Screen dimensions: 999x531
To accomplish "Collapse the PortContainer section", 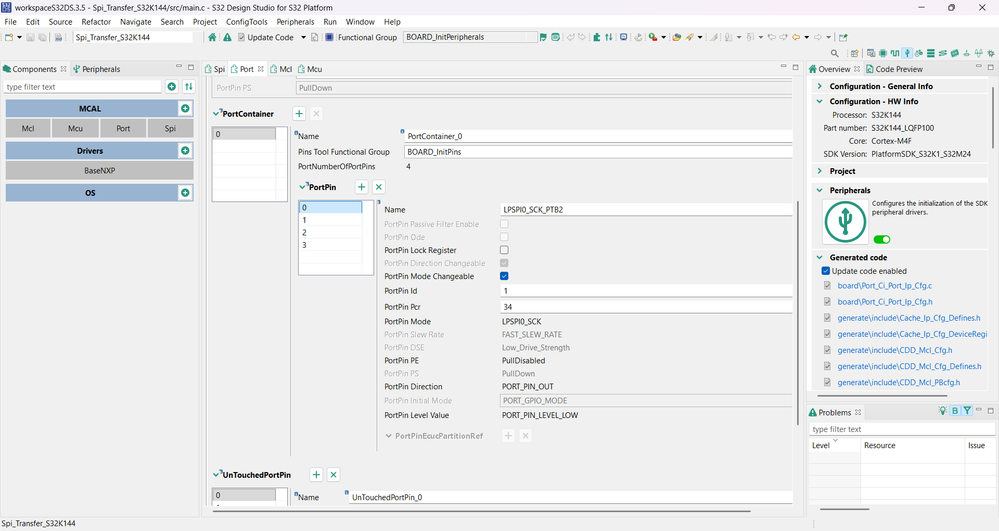I will pyautogui.click(x=216, y=113).
